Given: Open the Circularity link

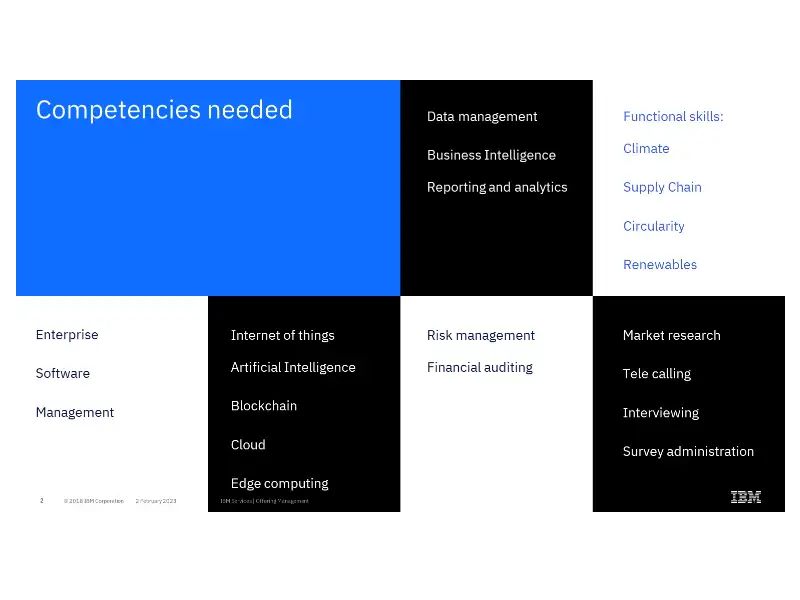Looking at the screenshot, I should tap(654, 226).
